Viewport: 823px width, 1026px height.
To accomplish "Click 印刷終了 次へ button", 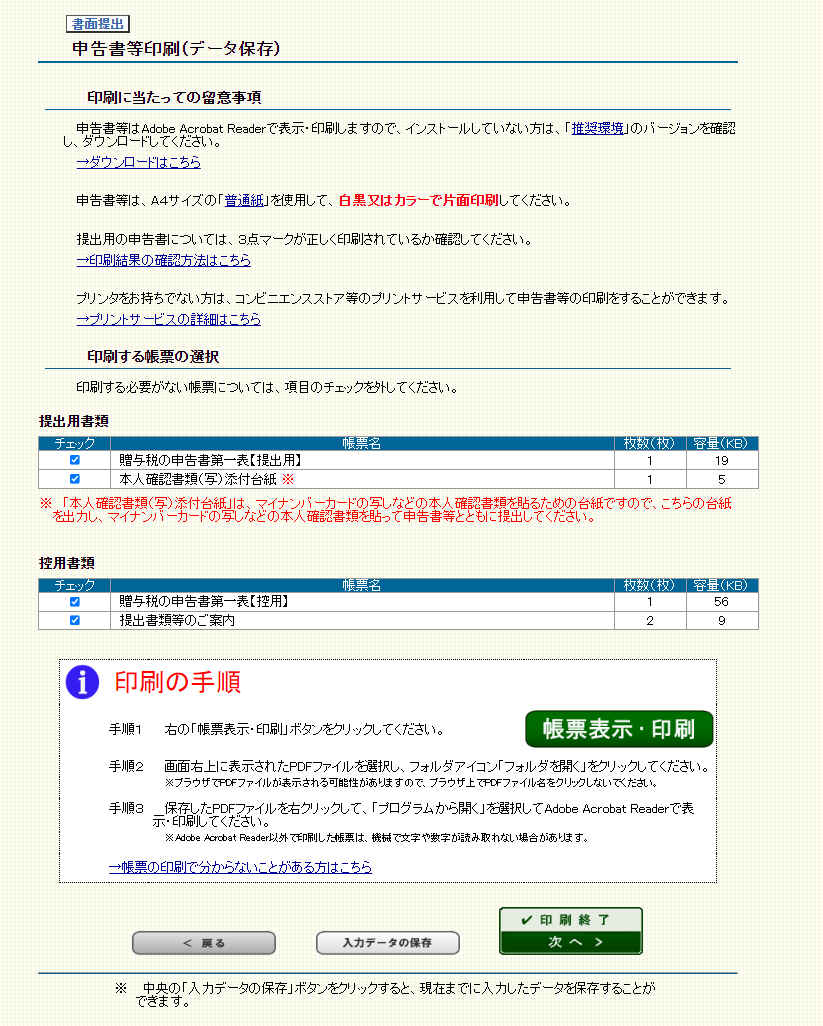I will (570, 930).
